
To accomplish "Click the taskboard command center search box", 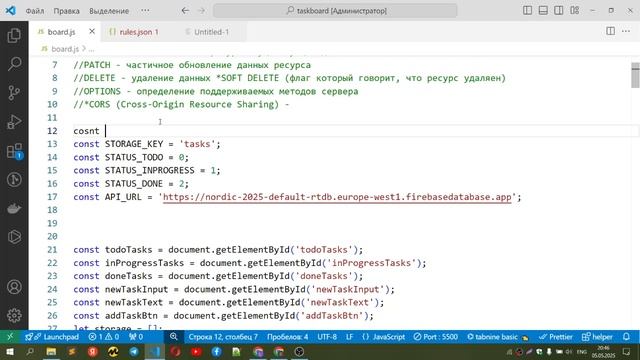I will (335, 11).
